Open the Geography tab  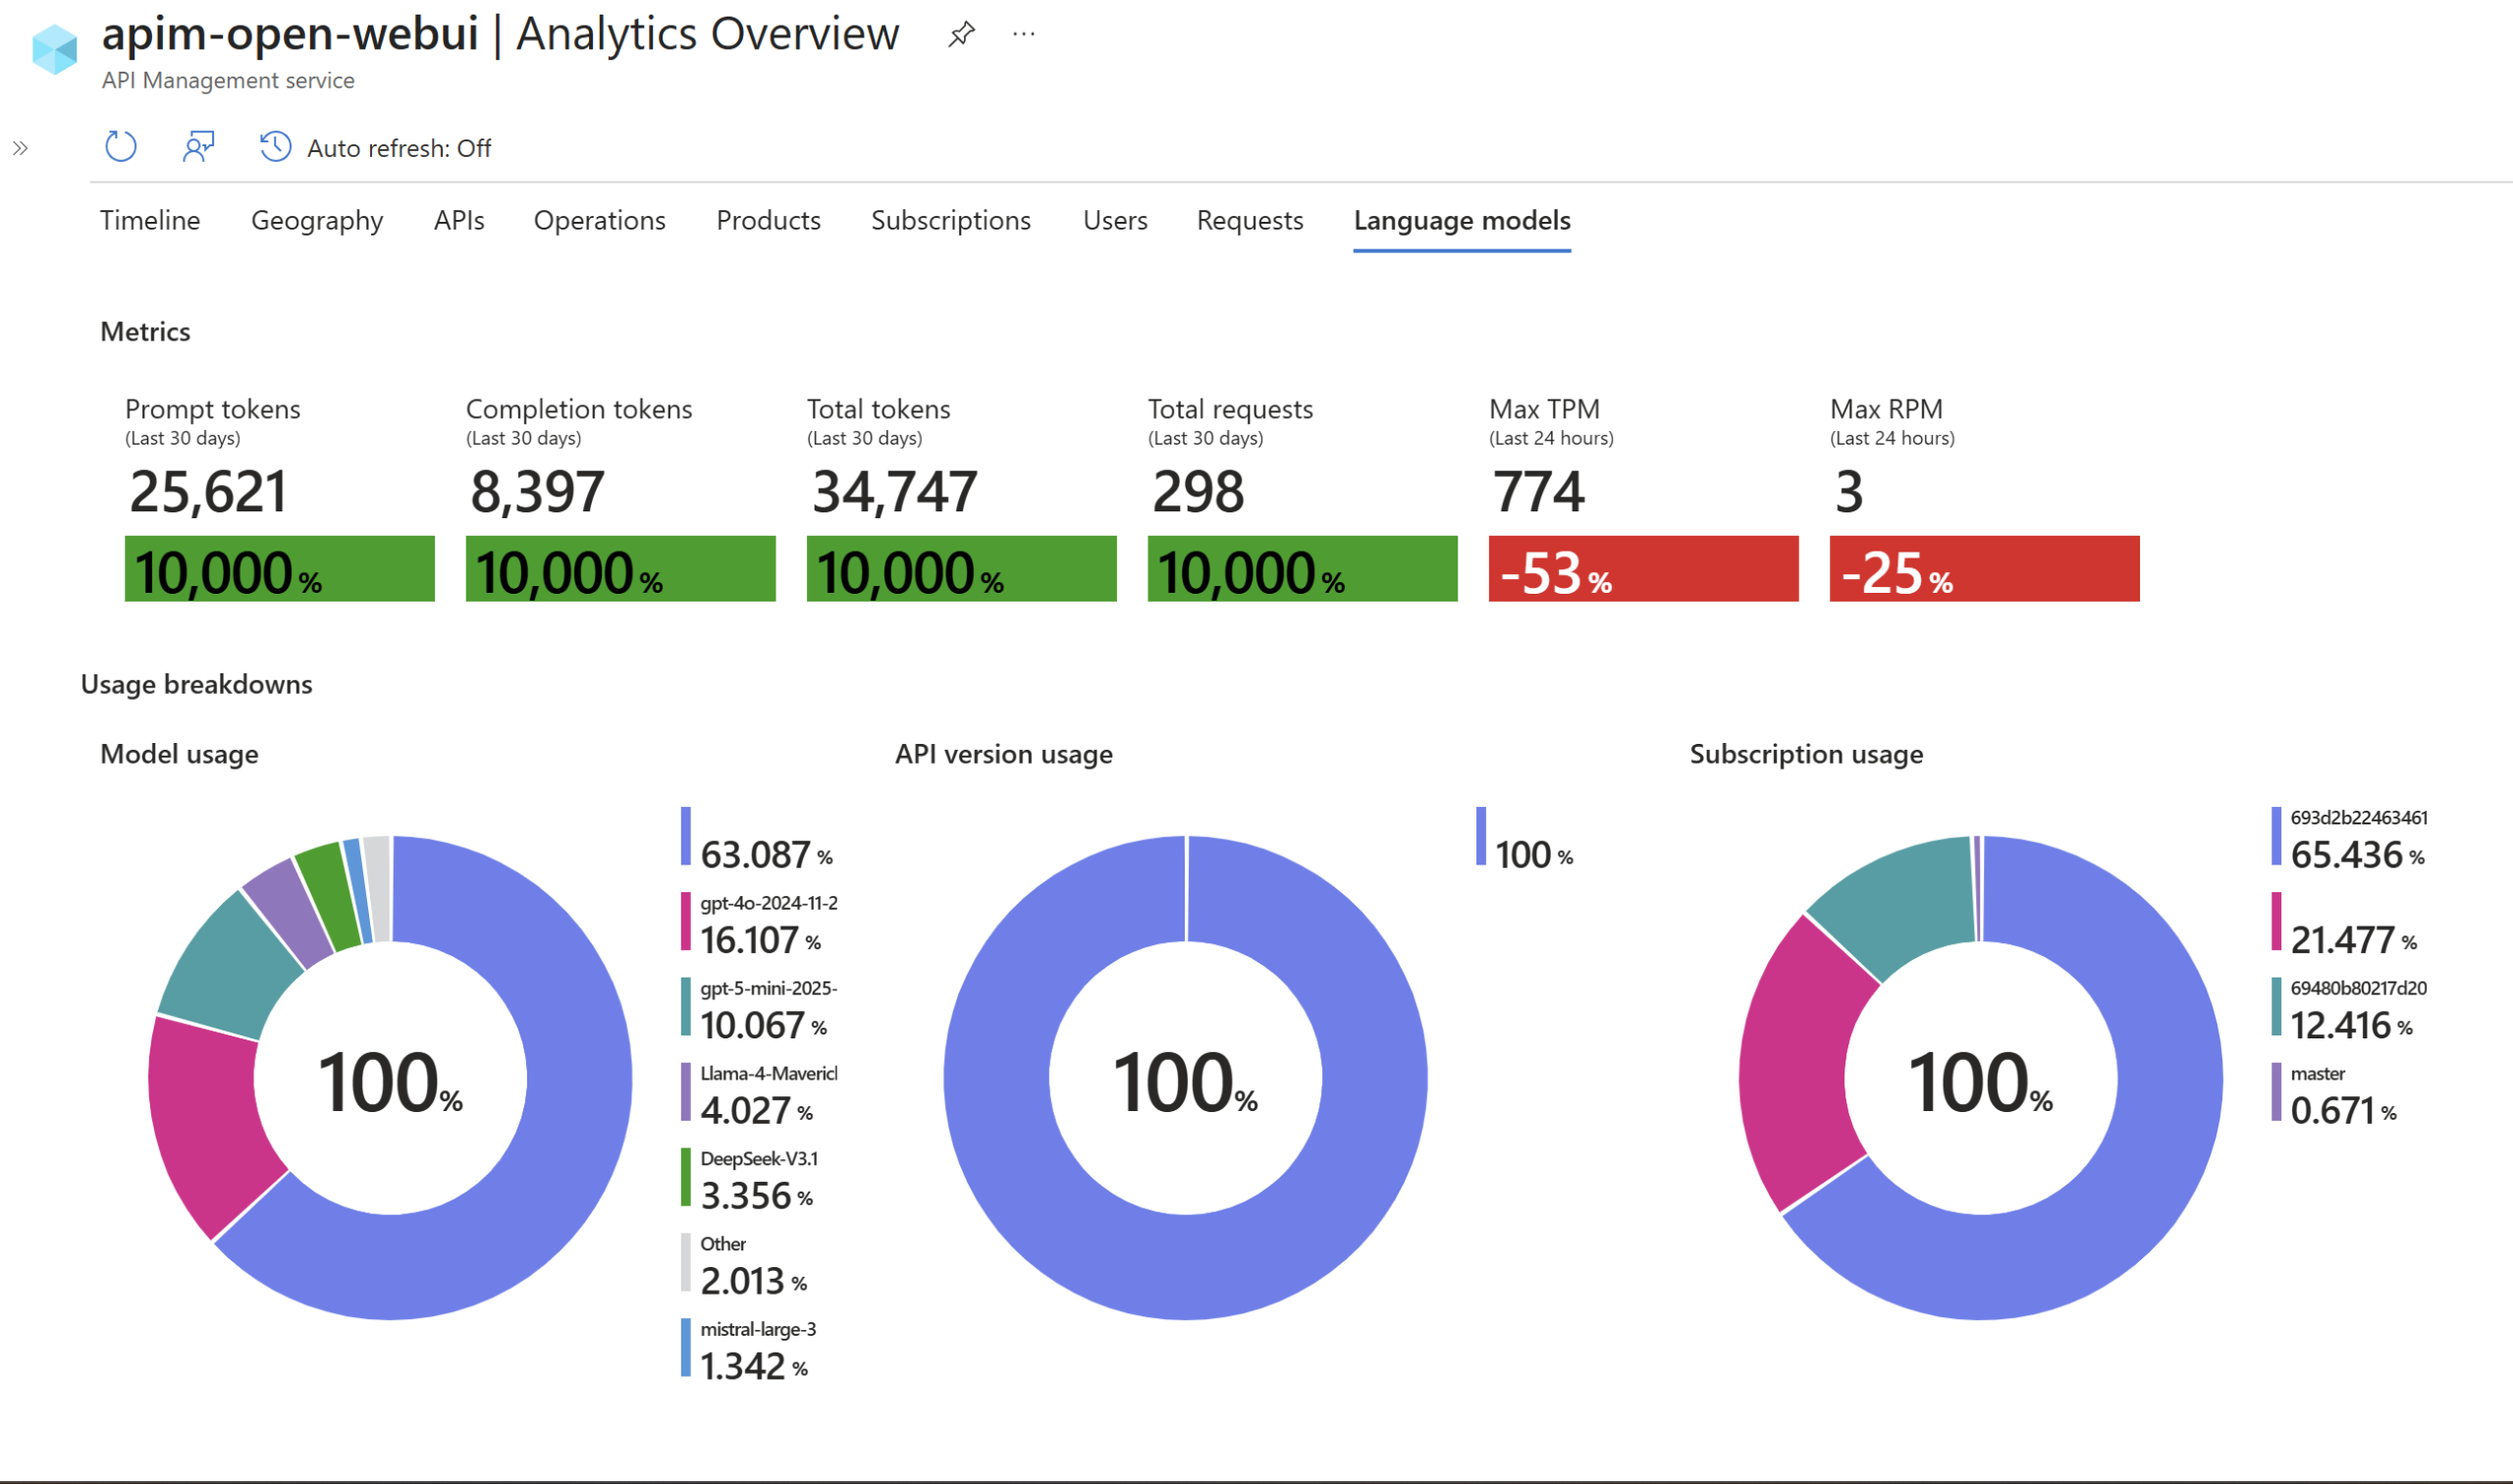click(x=317, y=220)
